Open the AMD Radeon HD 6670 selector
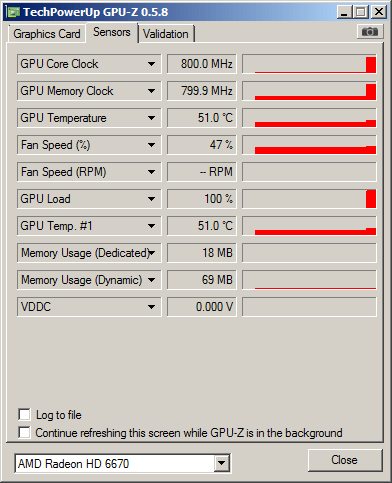The height and width of the screenshot is (483, 392). tap(122, 463)
